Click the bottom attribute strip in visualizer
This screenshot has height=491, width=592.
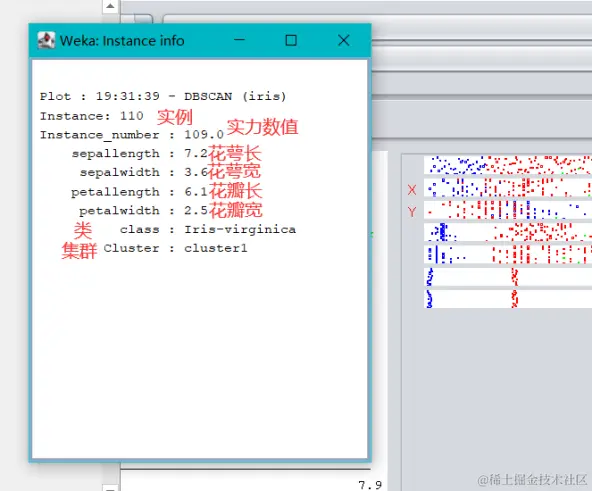click(x=508, y=299)
